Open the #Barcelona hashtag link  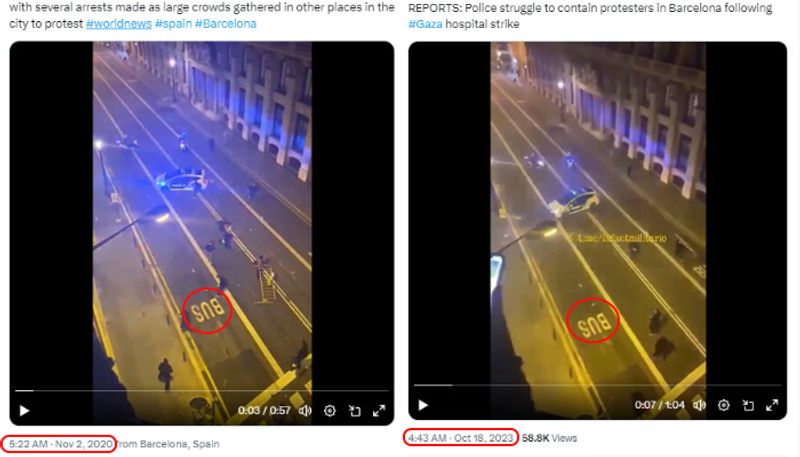click(226, 23)
